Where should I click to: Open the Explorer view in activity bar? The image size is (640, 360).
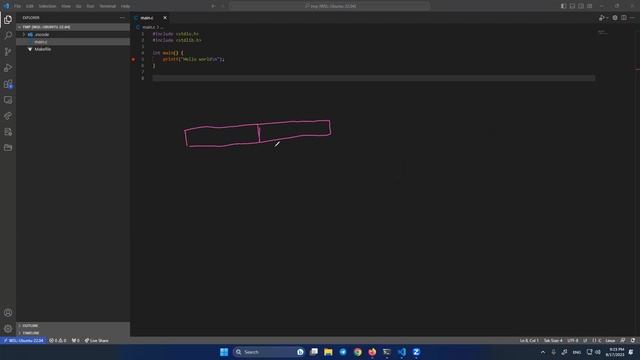8,20
